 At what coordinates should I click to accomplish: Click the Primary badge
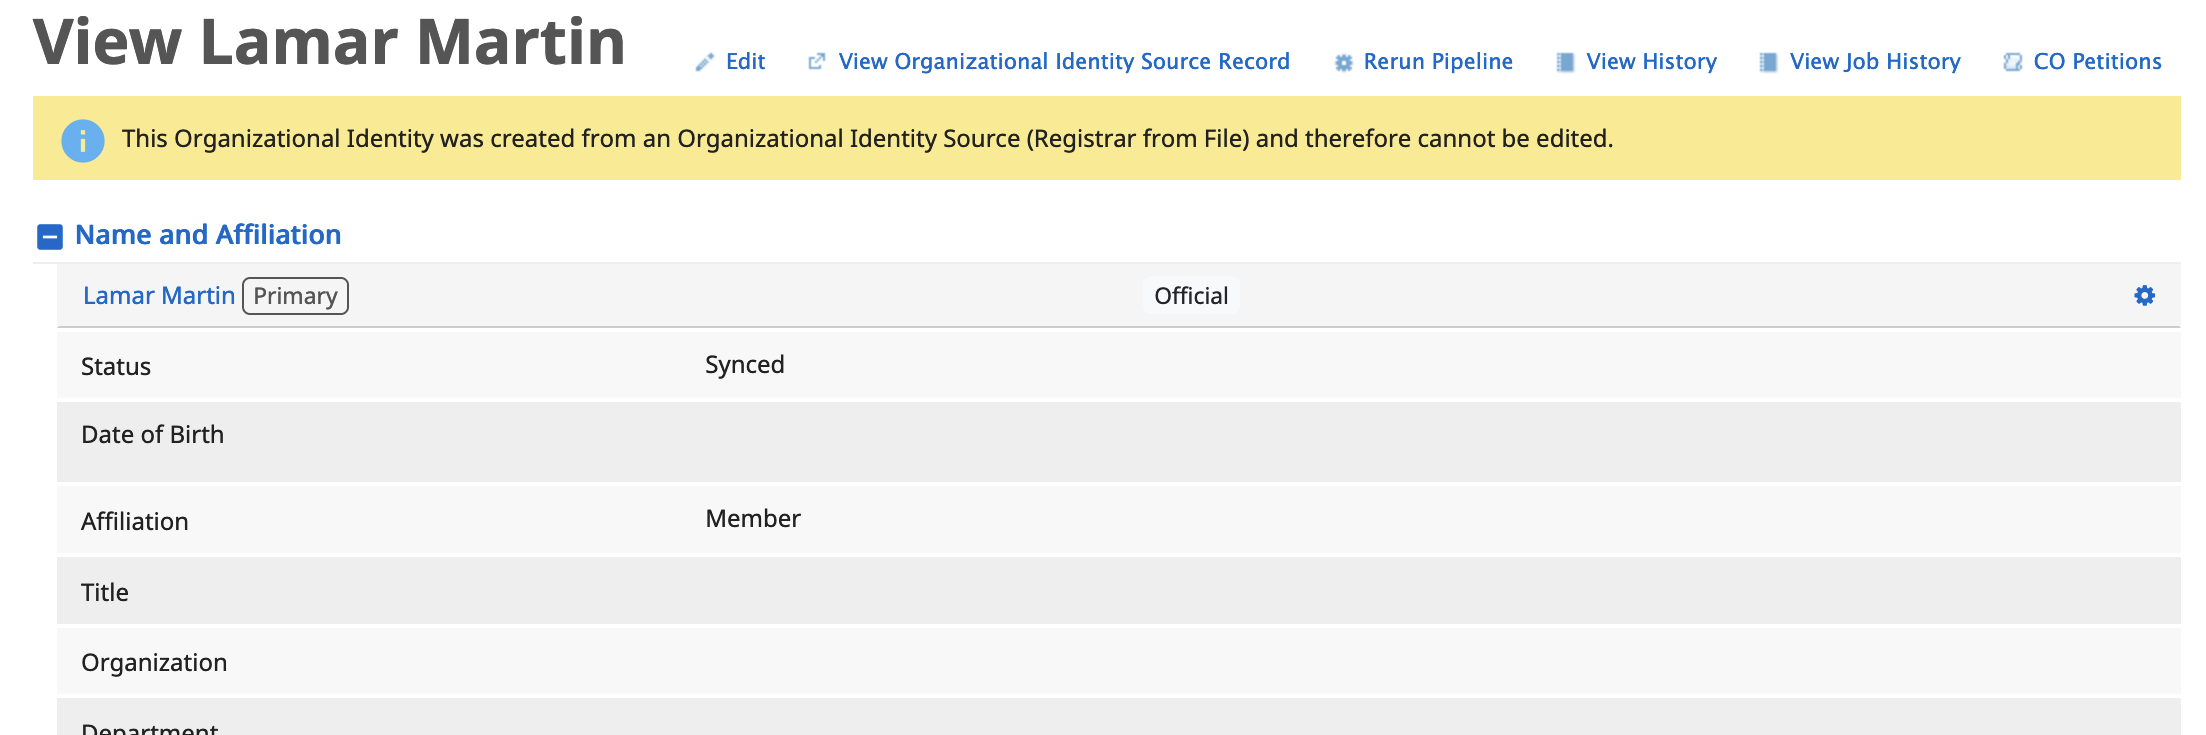(x=295, y=296)
